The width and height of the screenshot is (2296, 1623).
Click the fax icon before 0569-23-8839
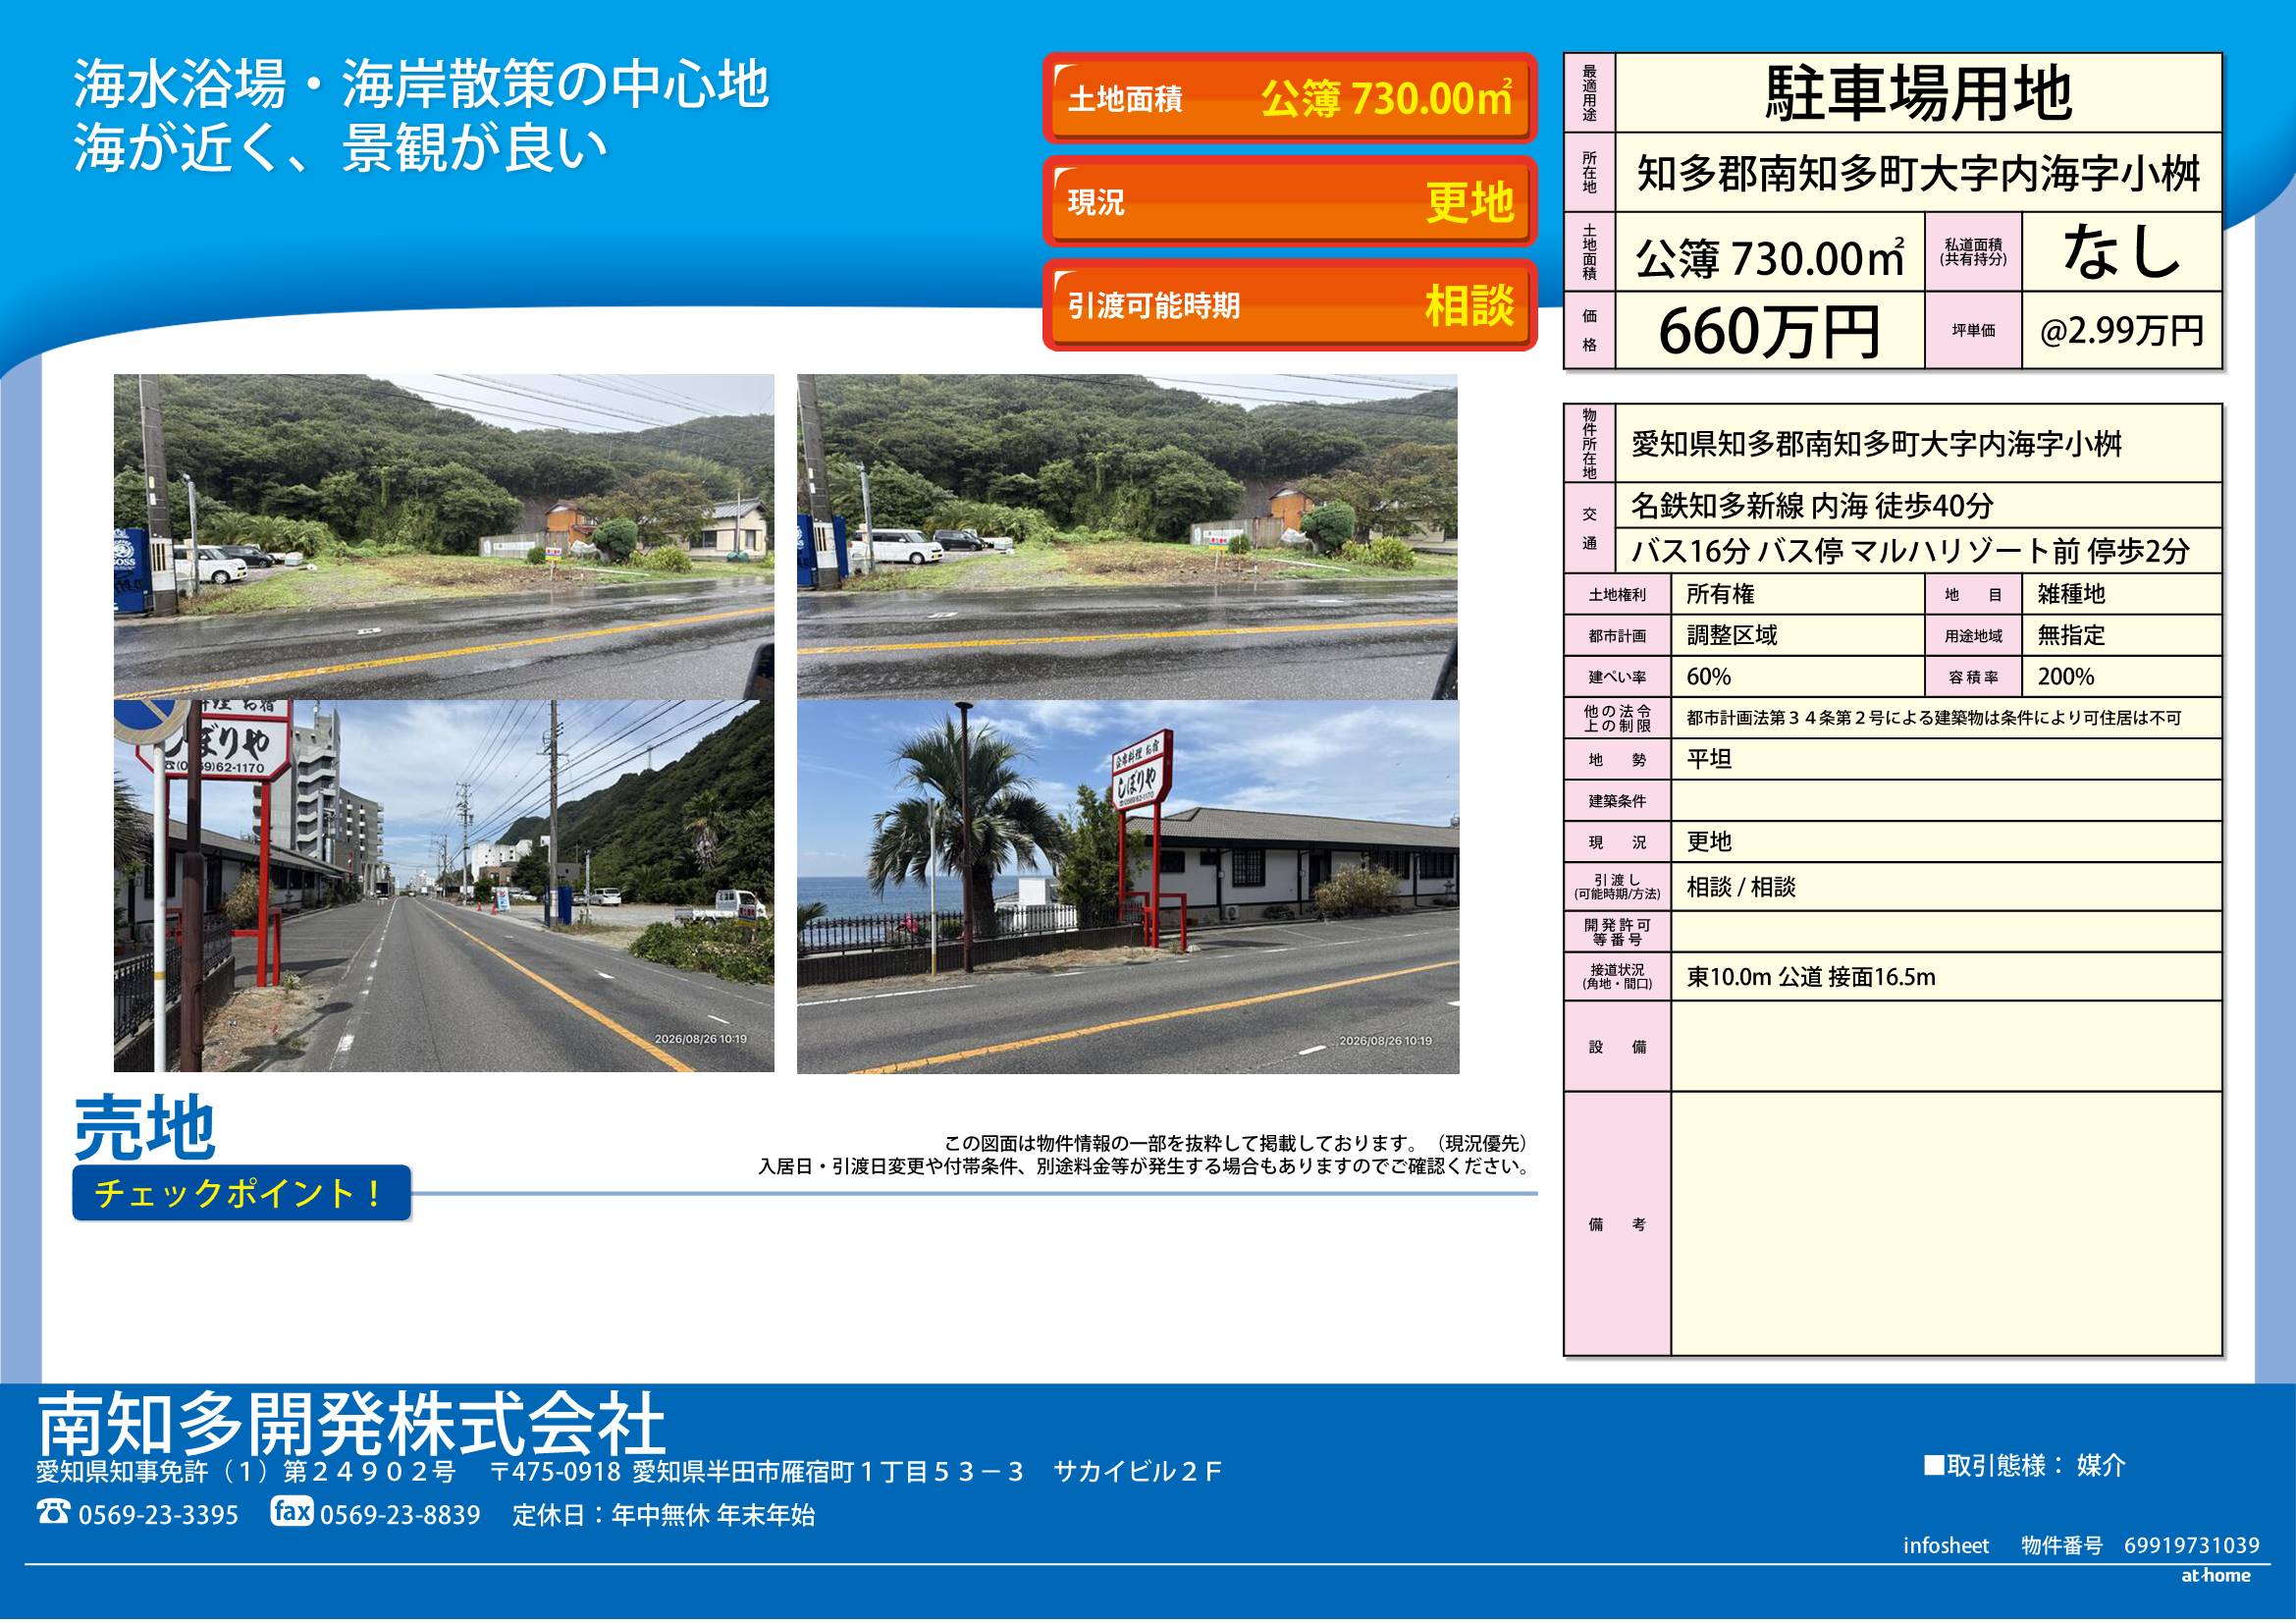(291, 1513)
